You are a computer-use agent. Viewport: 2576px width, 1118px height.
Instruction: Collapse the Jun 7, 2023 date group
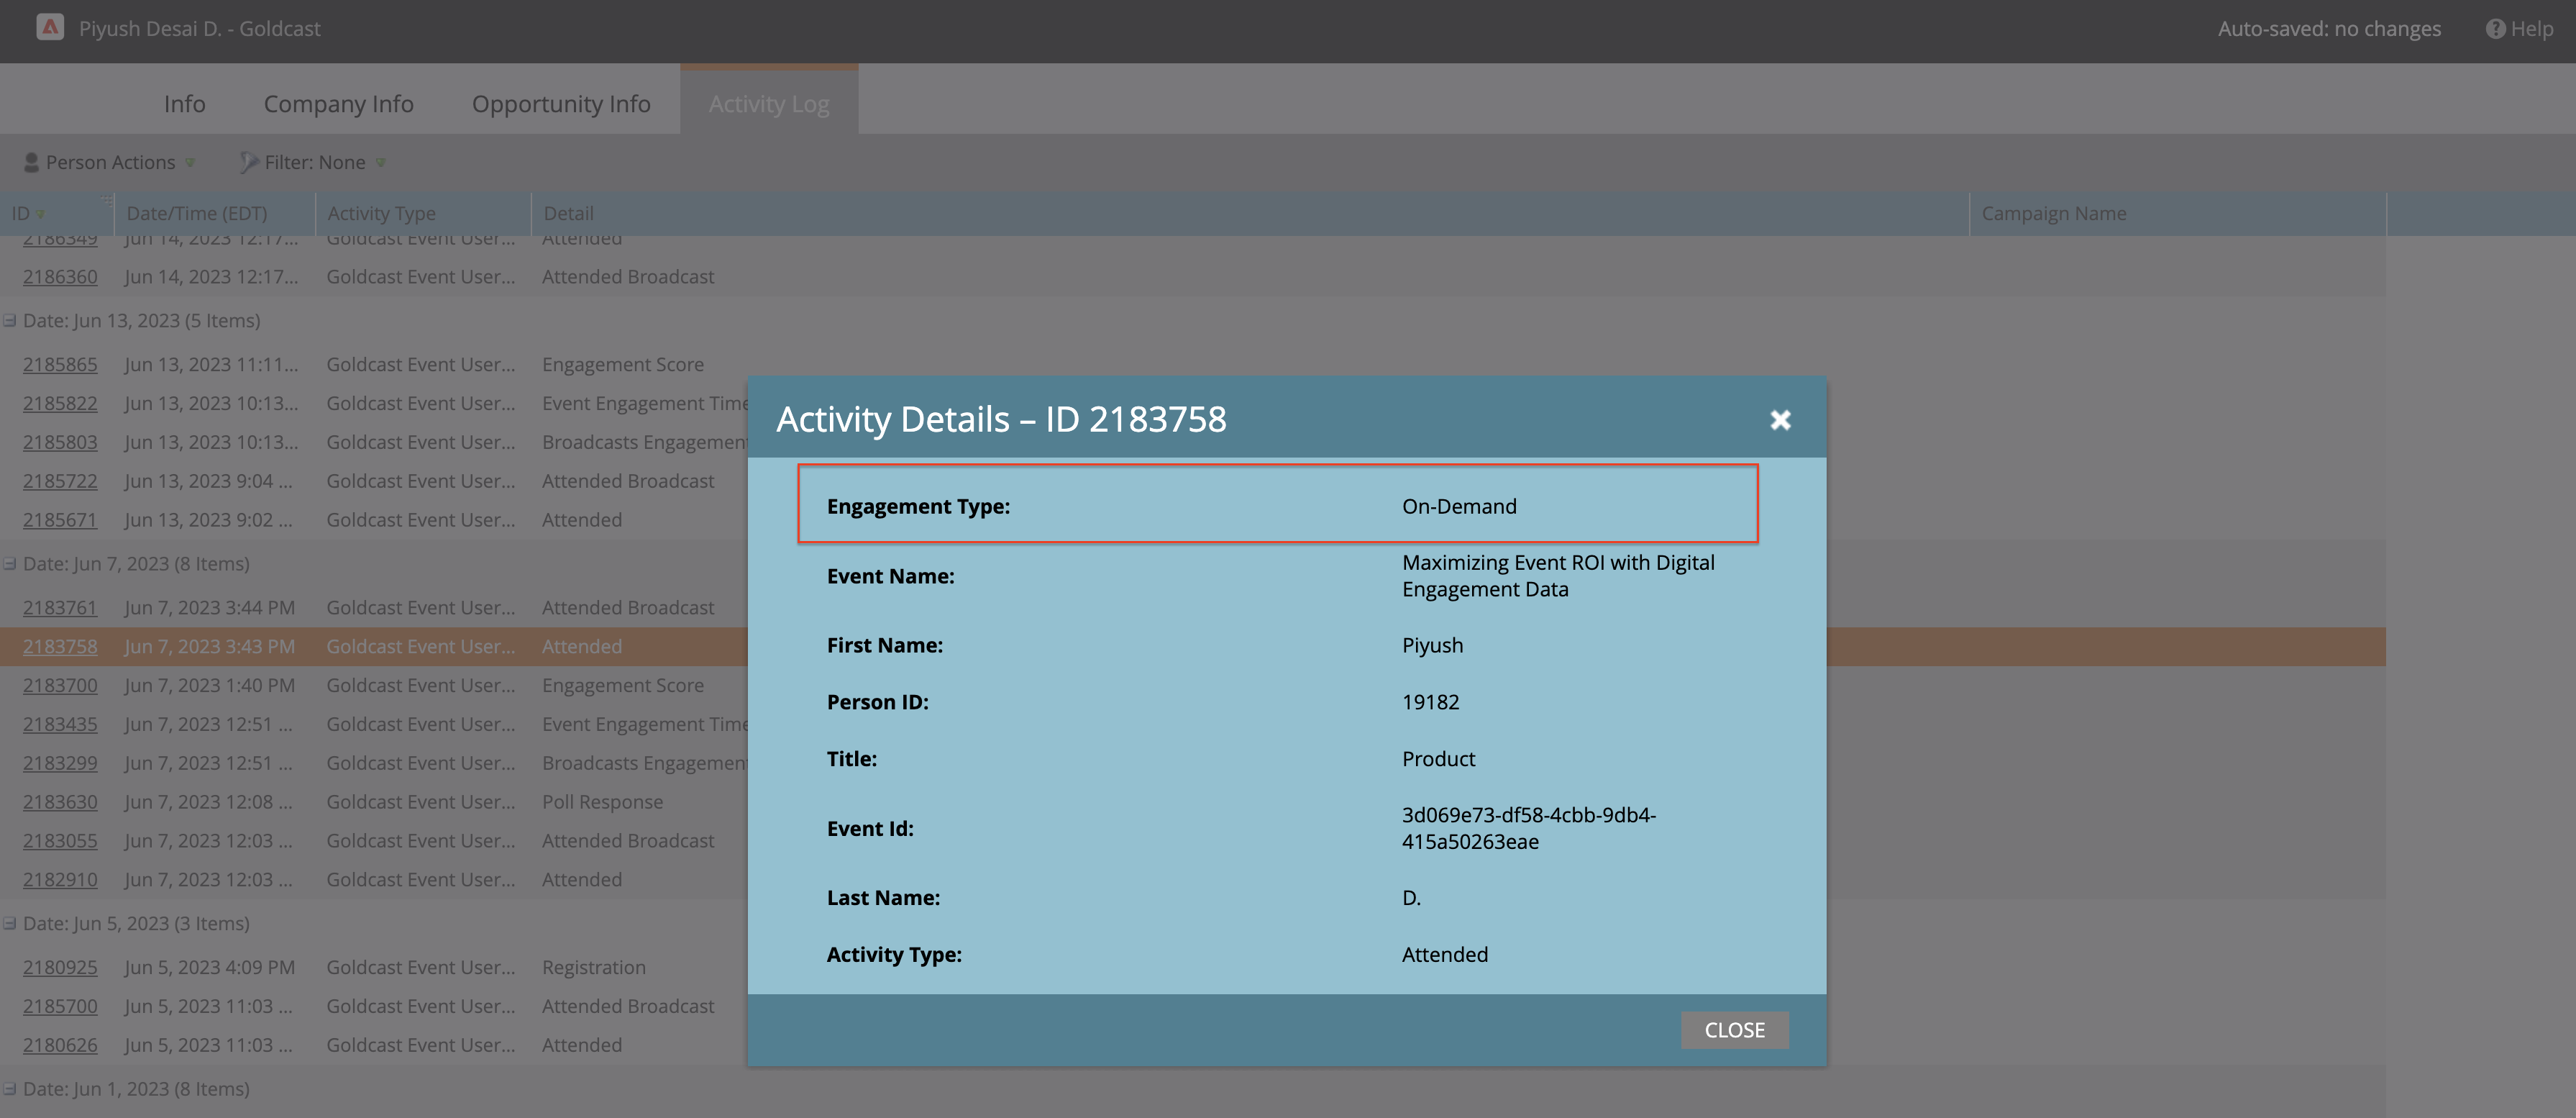coord(10,564)
